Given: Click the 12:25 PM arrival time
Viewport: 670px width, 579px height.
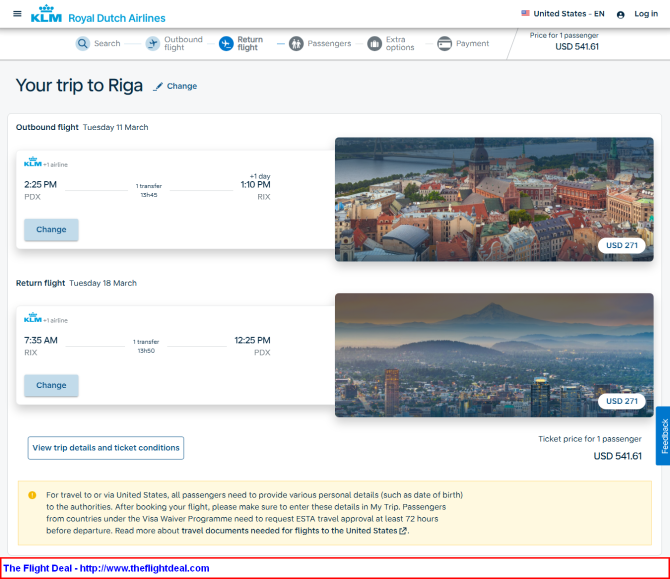Looking at the screenshot, I should 252,340.
